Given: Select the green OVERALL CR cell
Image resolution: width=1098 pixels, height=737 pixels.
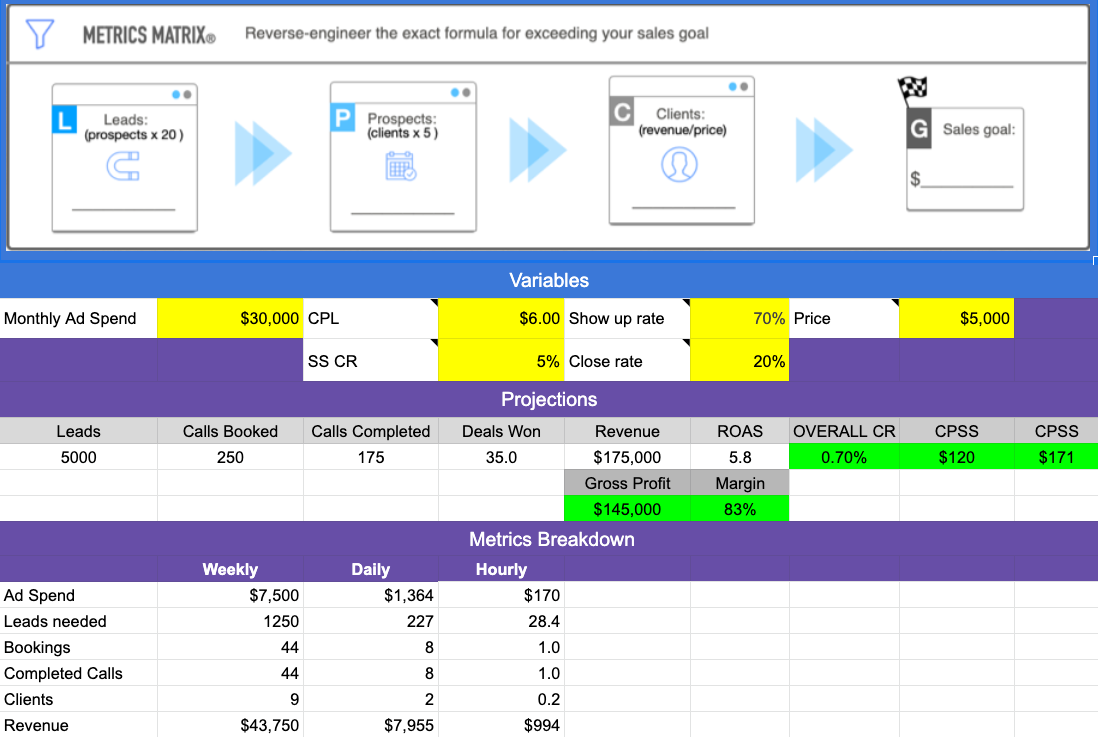Looking at the screenshot, I should click(x=846, y=456).
